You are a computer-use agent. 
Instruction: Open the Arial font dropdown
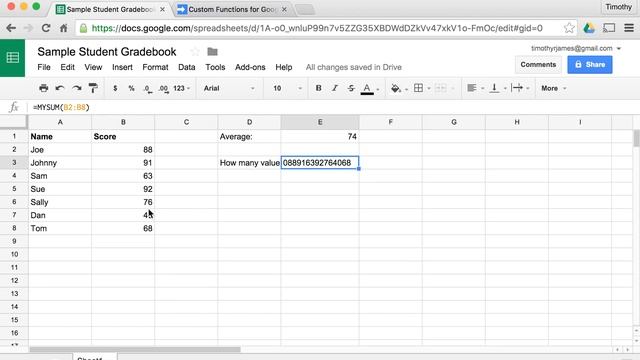point(229,88)
